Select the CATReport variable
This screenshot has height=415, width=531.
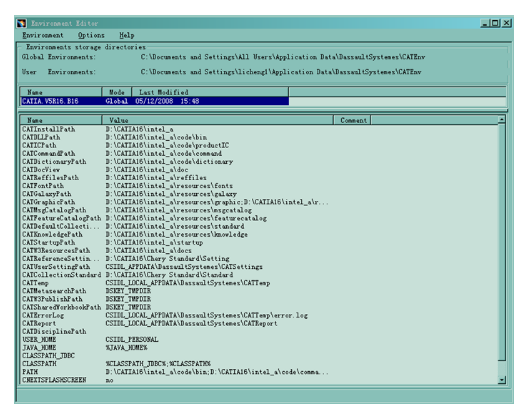pyautogui.click(x=39, y=323)
